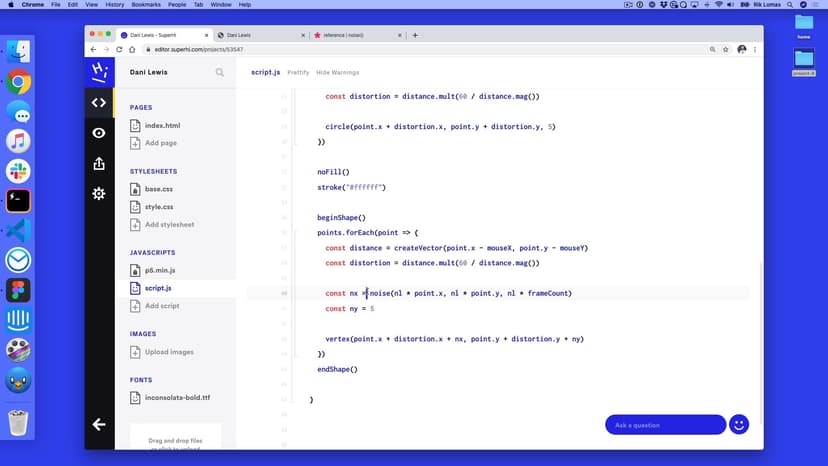
Task: Open the code editor view icon
Action: (x=99, y=102)
